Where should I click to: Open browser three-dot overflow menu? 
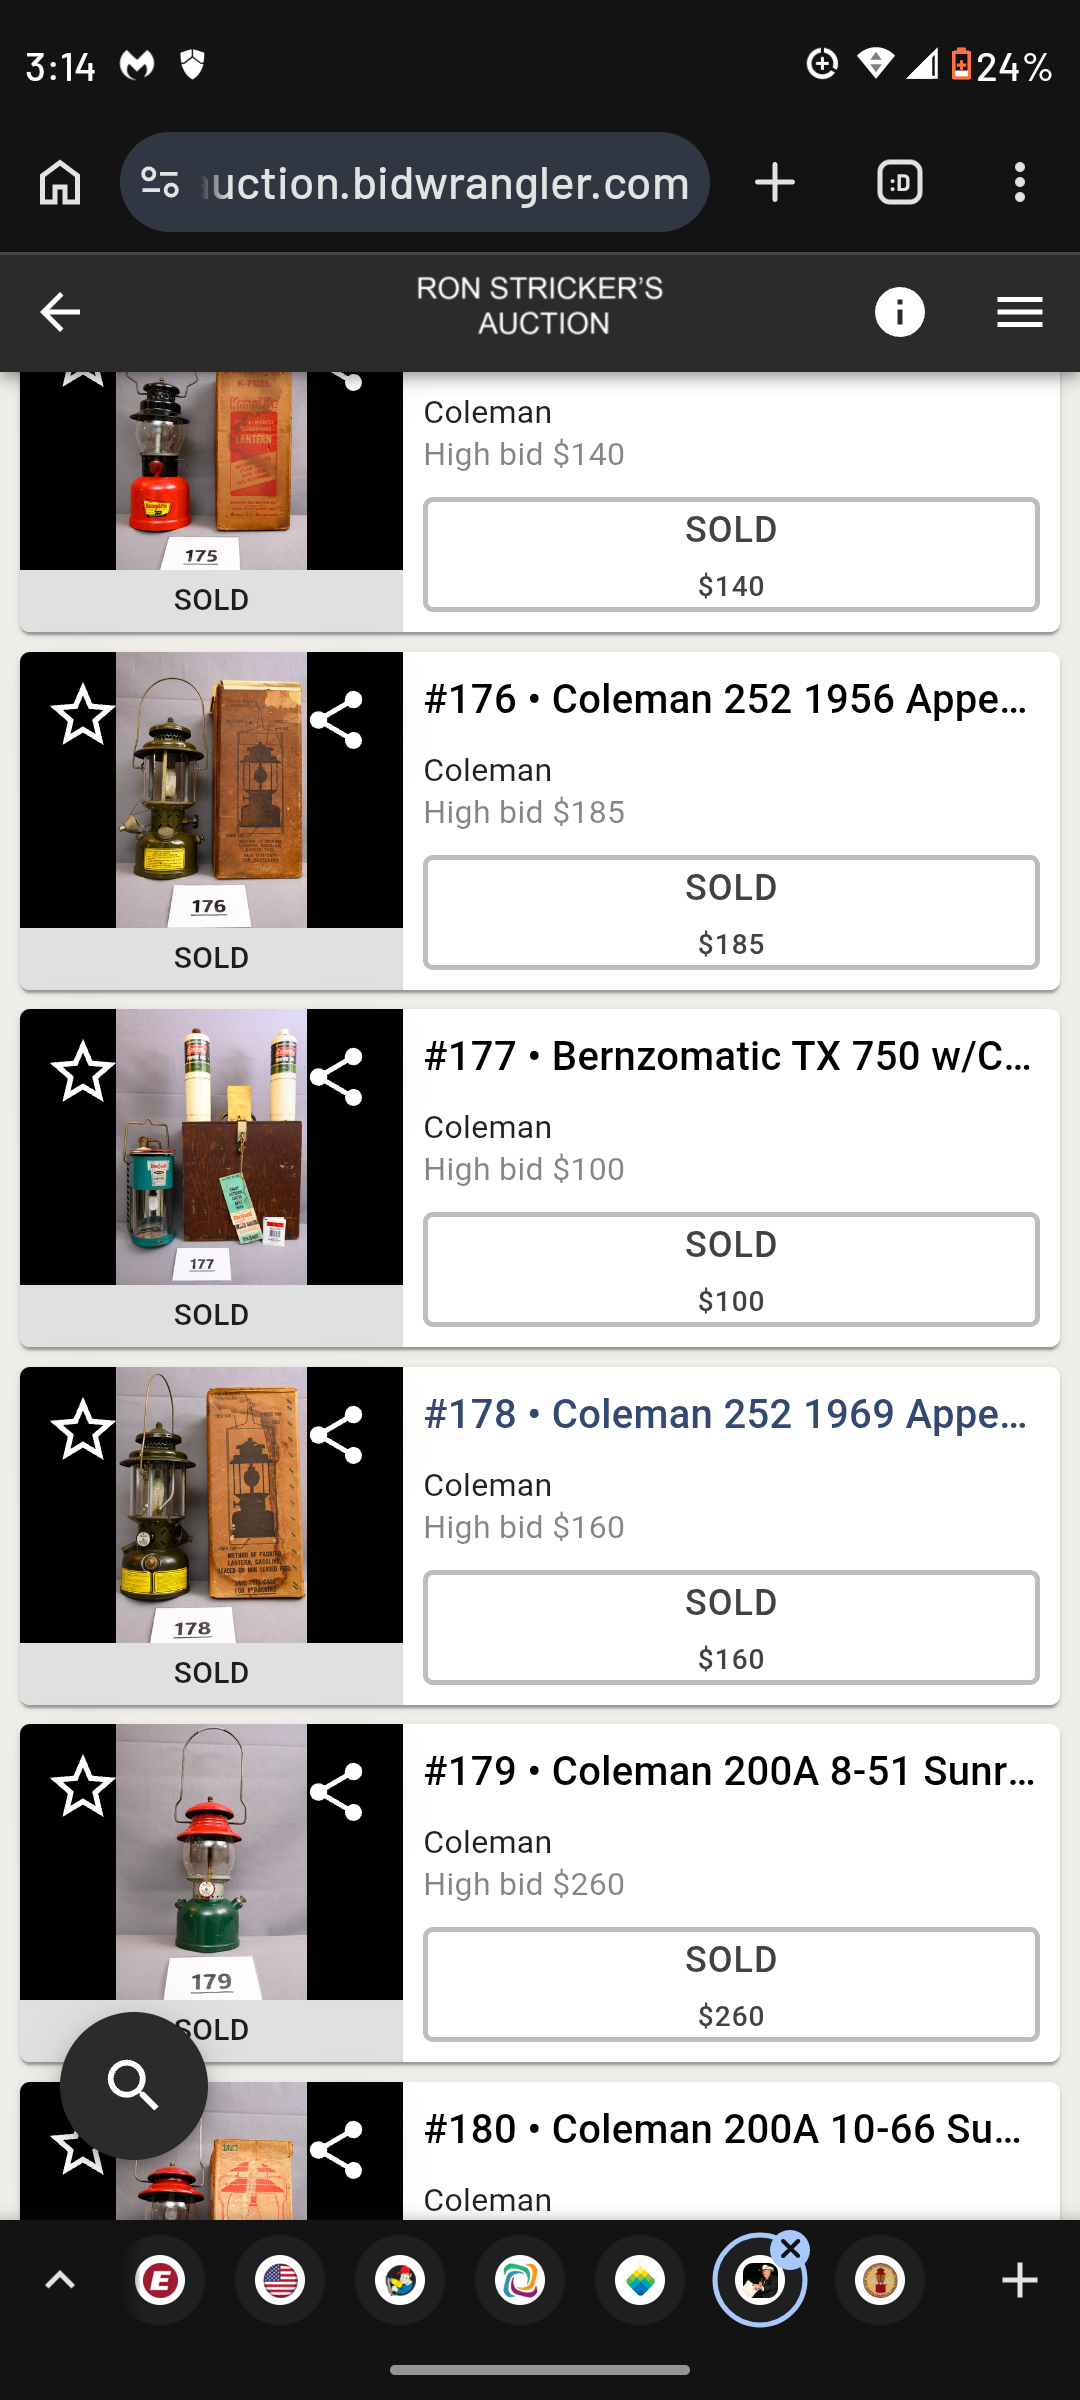[1019, 183]
